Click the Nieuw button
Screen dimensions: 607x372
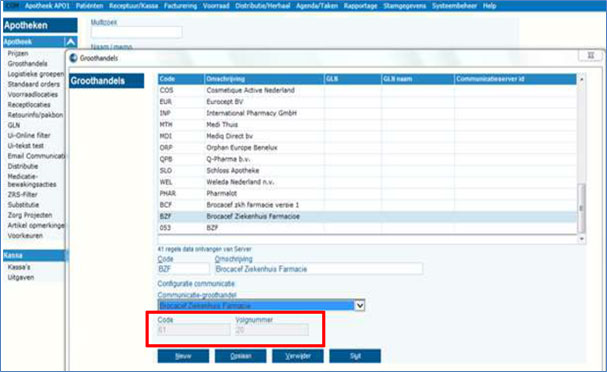[x=183, y=356]
